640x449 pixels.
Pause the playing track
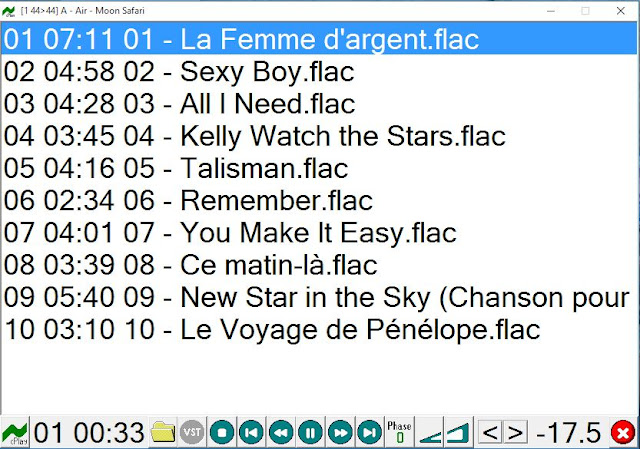coord(311,433)
